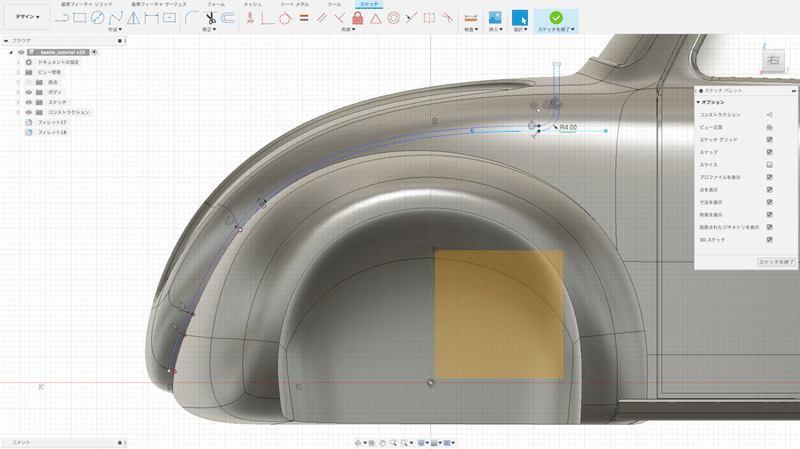The height and width of the screenshot is (449, 800).
Task: Uncheck the スケッチ グリッド checkbox
Action: point(769,140)
